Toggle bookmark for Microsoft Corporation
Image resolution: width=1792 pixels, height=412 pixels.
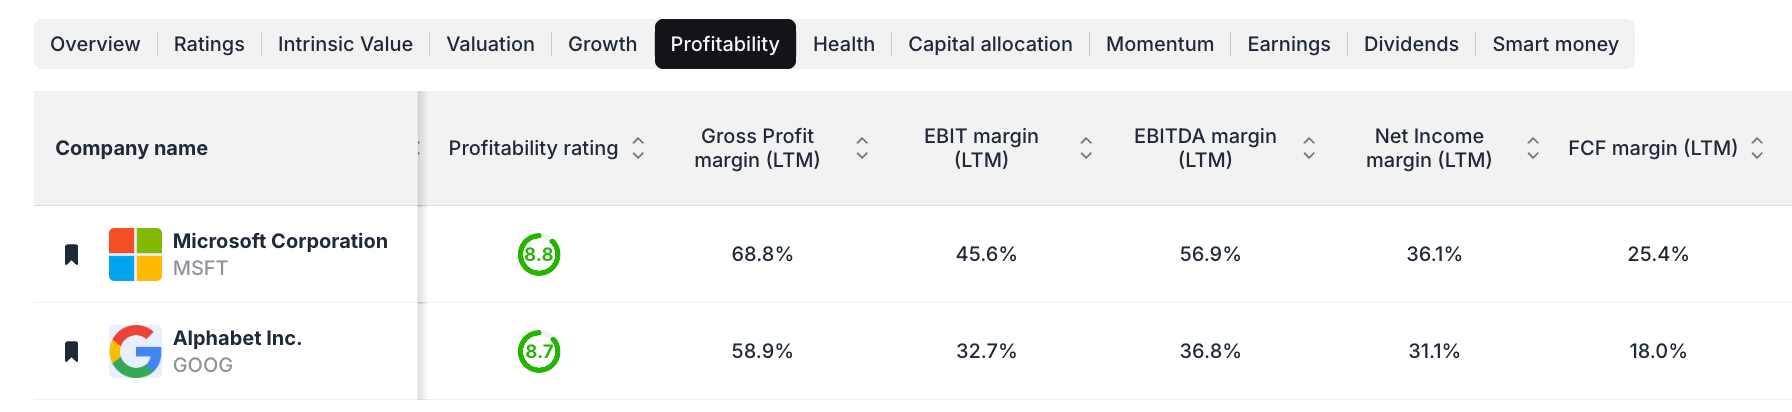71,254
